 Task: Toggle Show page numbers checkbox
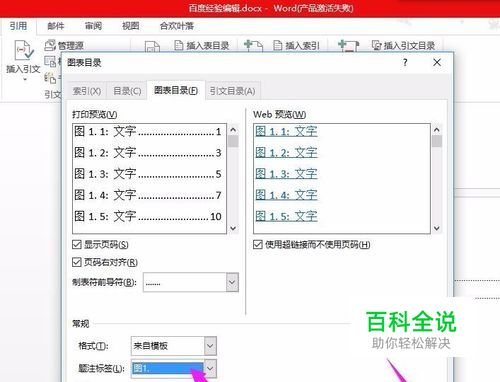click(77, 244)
